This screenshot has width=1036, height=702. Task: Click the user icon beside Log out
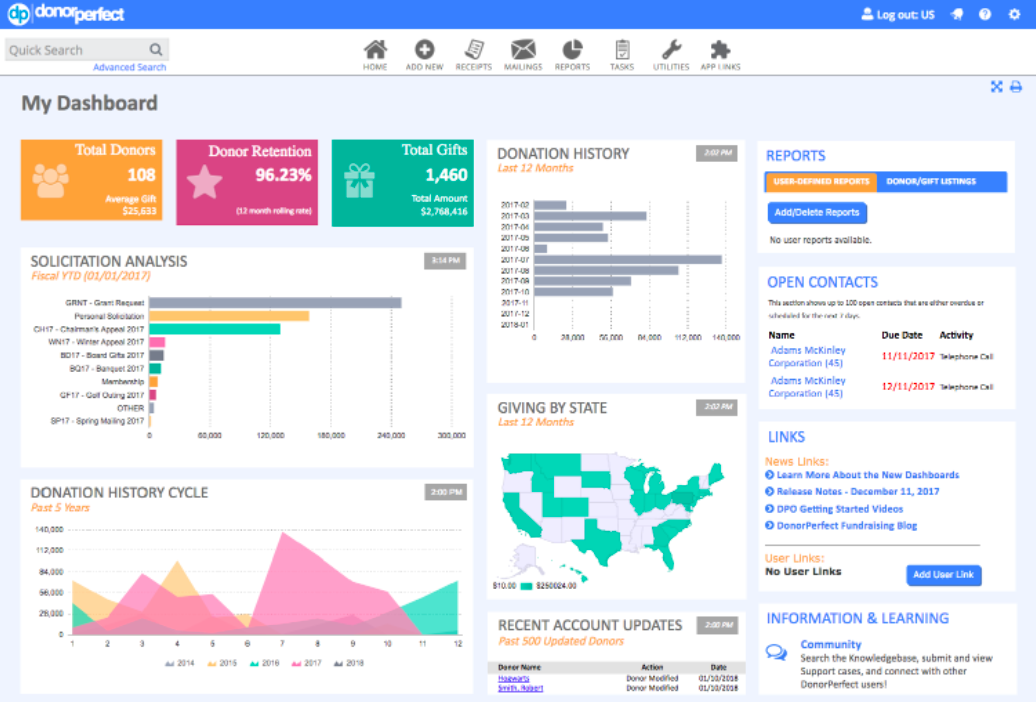868,14
